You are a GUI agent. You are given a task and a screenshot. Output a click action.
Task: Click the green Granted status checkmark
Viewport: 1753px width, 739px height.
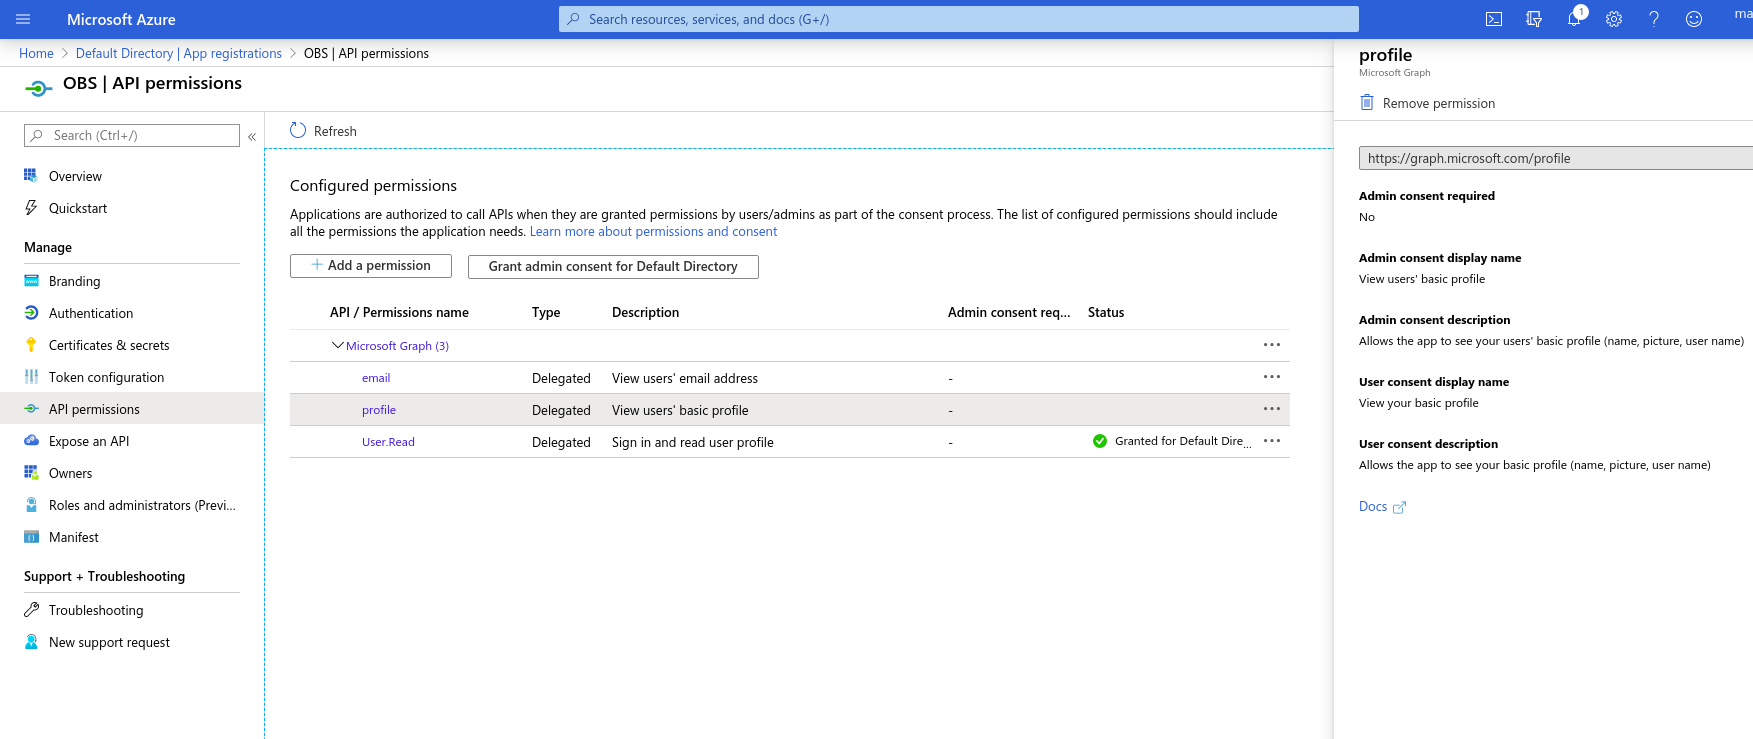[x=1100, y=441]
